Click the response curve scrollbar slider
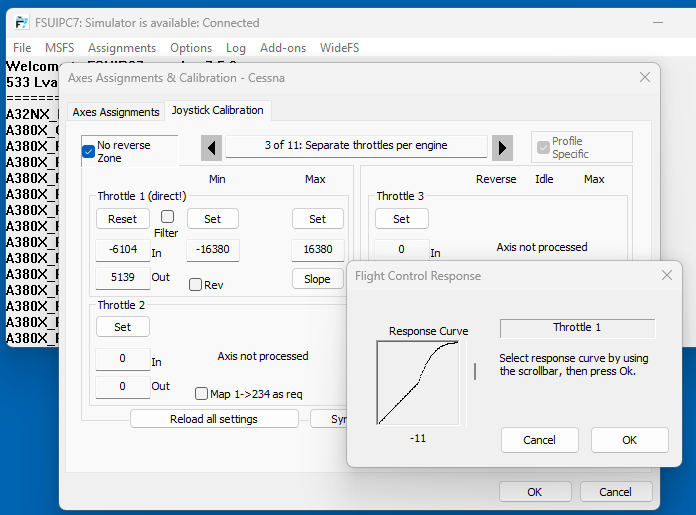Screen dimensions: 696x515 click(x=475, y=371)
